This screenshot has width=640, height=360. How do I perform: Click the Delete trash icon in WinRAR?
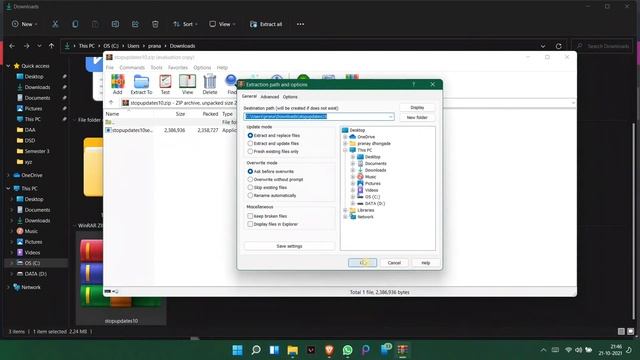[x=210, y=84]
